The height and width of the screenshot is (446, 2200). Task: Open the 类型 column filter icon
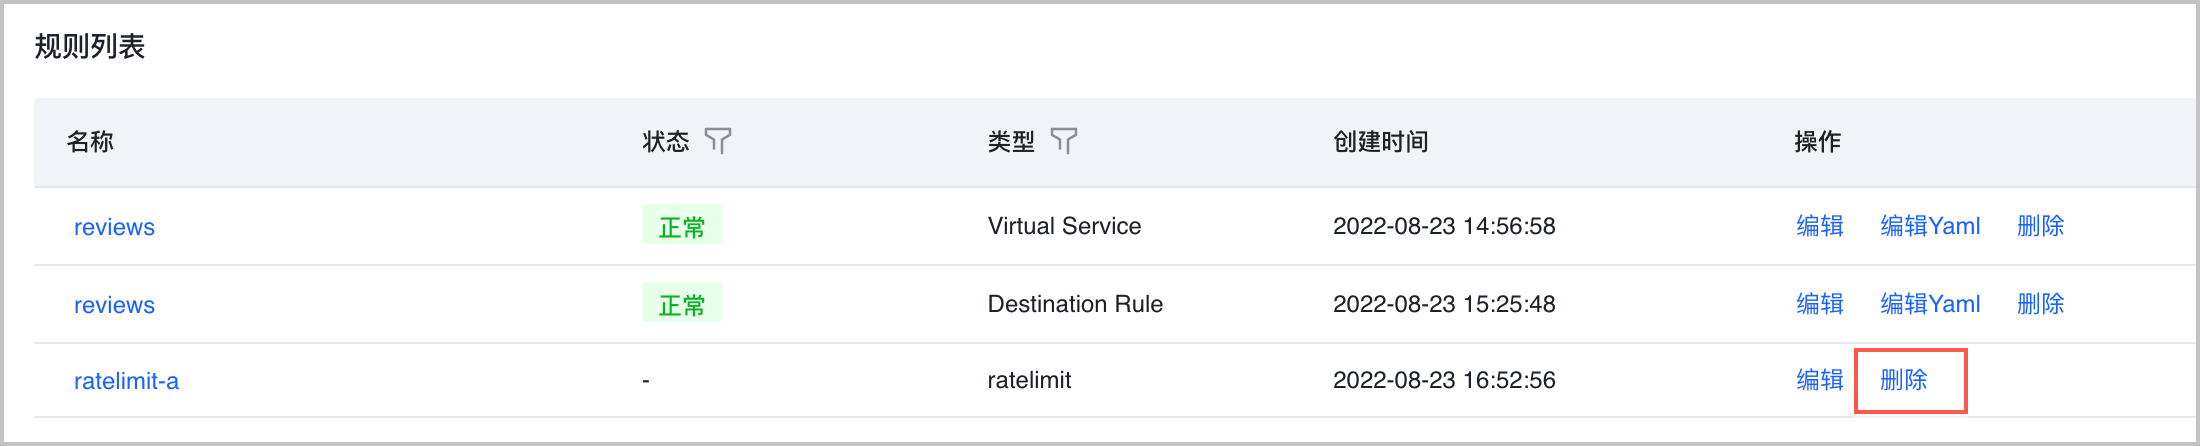[x=1064, y=141]
